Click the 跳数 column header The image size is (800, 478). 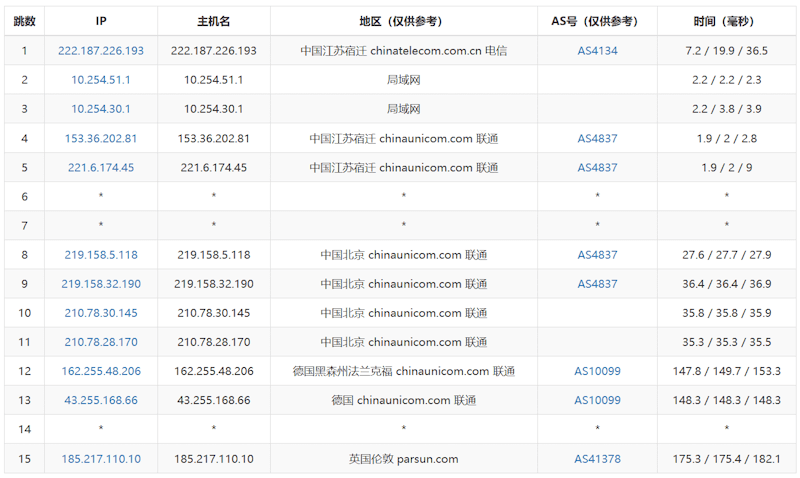click(24, 21)
